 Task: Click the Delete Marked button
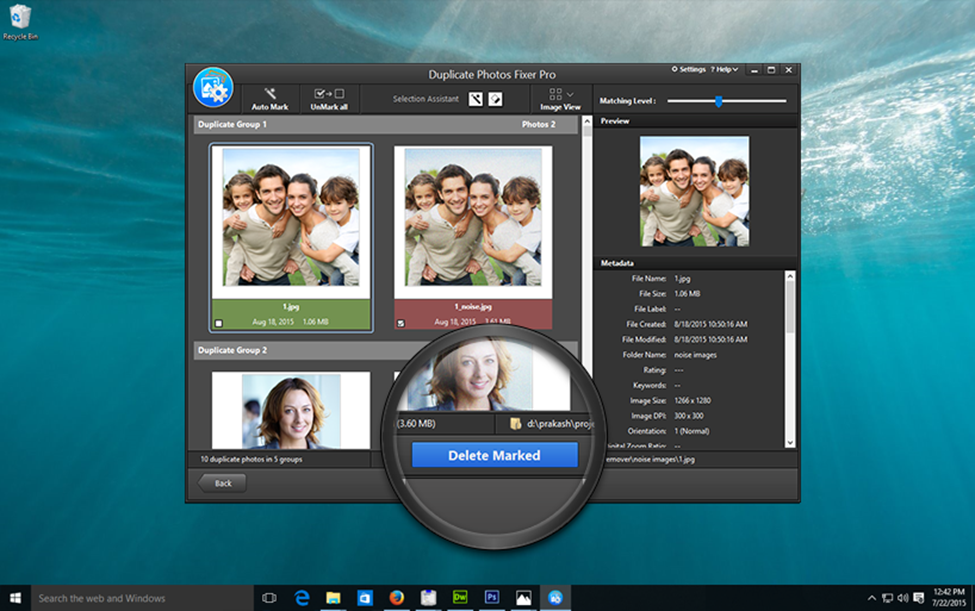pos(494,455)
